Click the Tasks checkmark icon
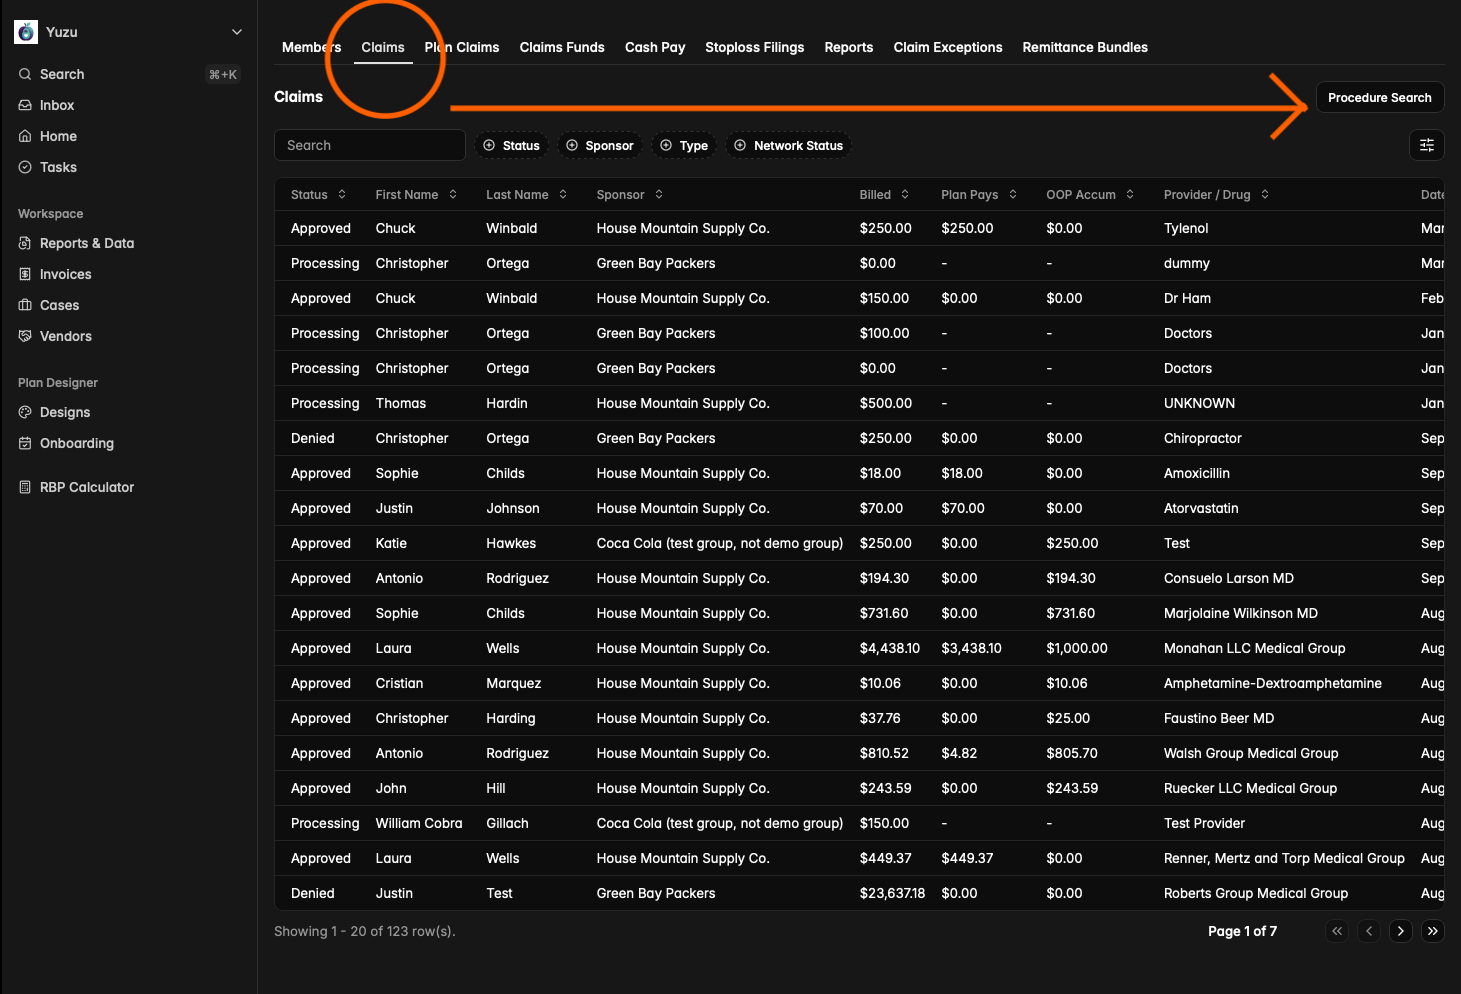The image size is (1461, 994). 25,167
